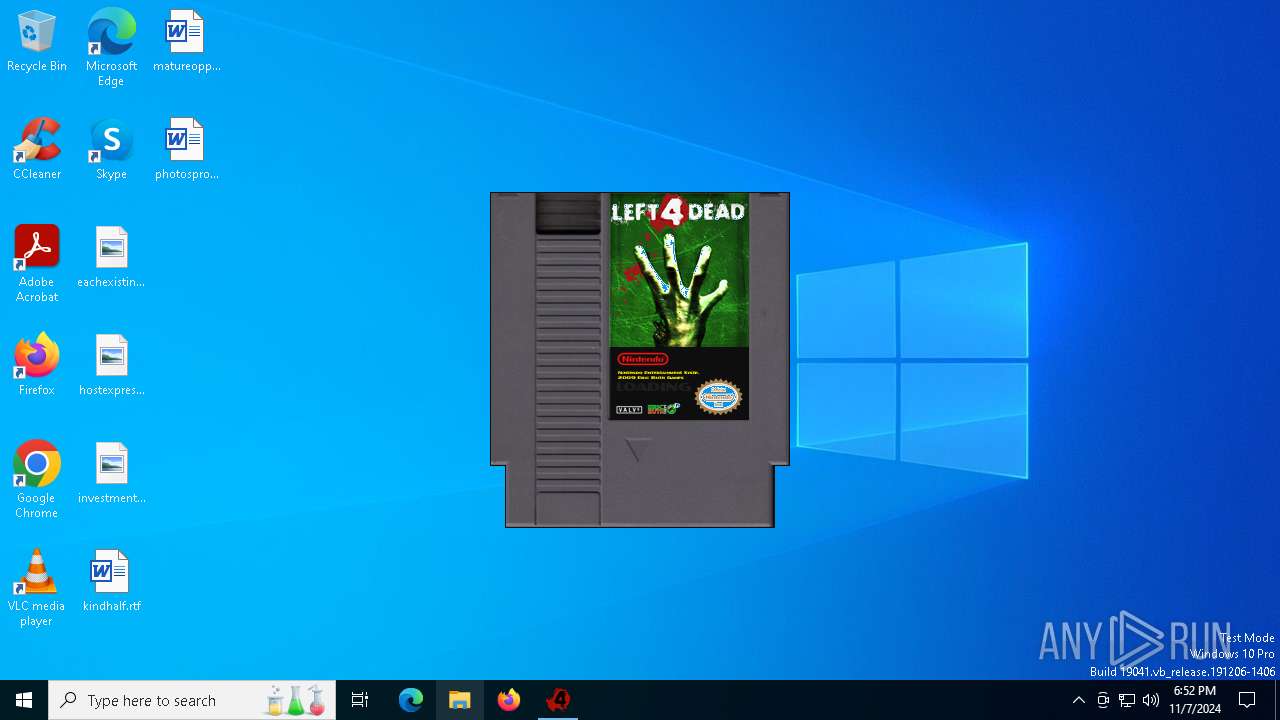
Task: Select the eachexistin image file icon
Action: pyautogui.click(x=111, y=258)
